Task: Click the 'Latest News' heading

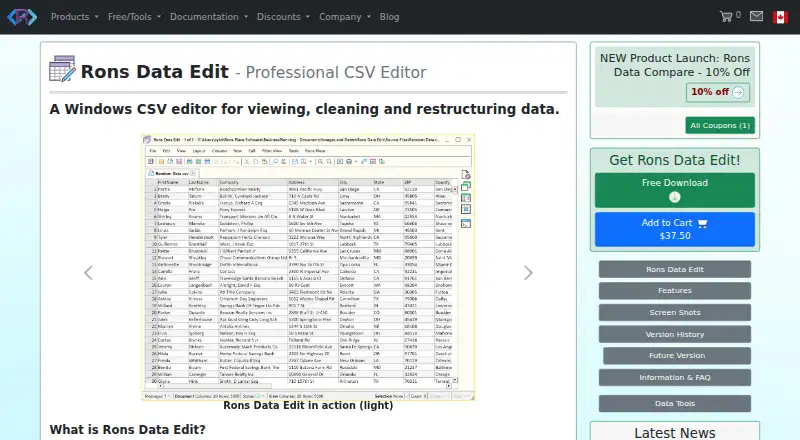Action: (674, 433)
